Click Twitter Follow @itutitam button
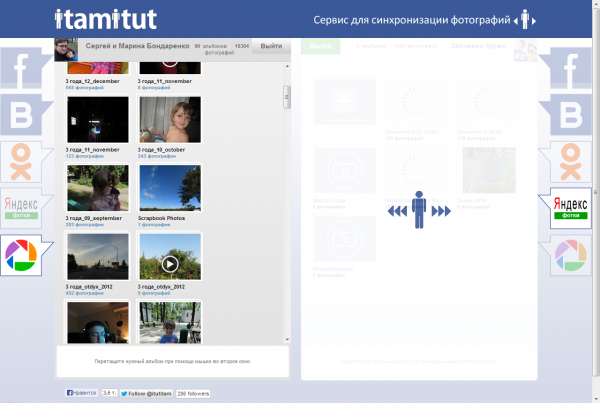 (x=146, y=393)
